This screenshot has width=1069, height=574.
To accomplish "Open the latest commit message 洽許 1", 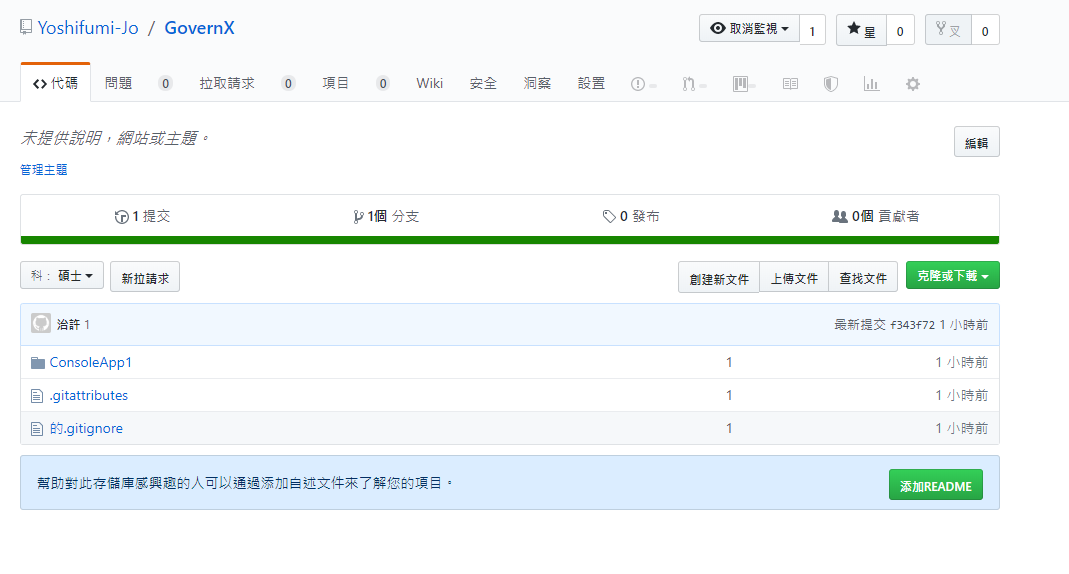I will coord(73,324).
